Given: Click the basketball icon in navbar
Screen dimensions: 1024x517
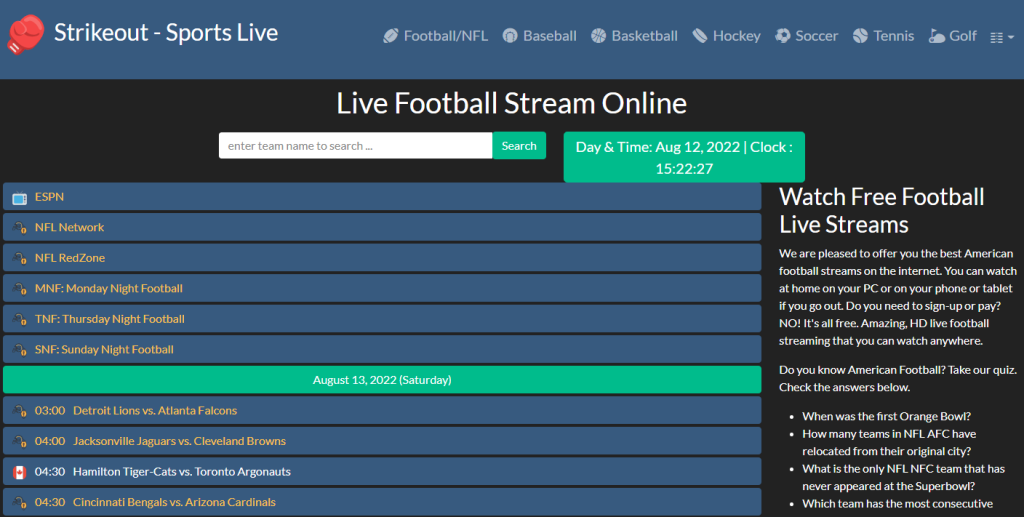Looking at the screenshot, I should click(598, 36).
